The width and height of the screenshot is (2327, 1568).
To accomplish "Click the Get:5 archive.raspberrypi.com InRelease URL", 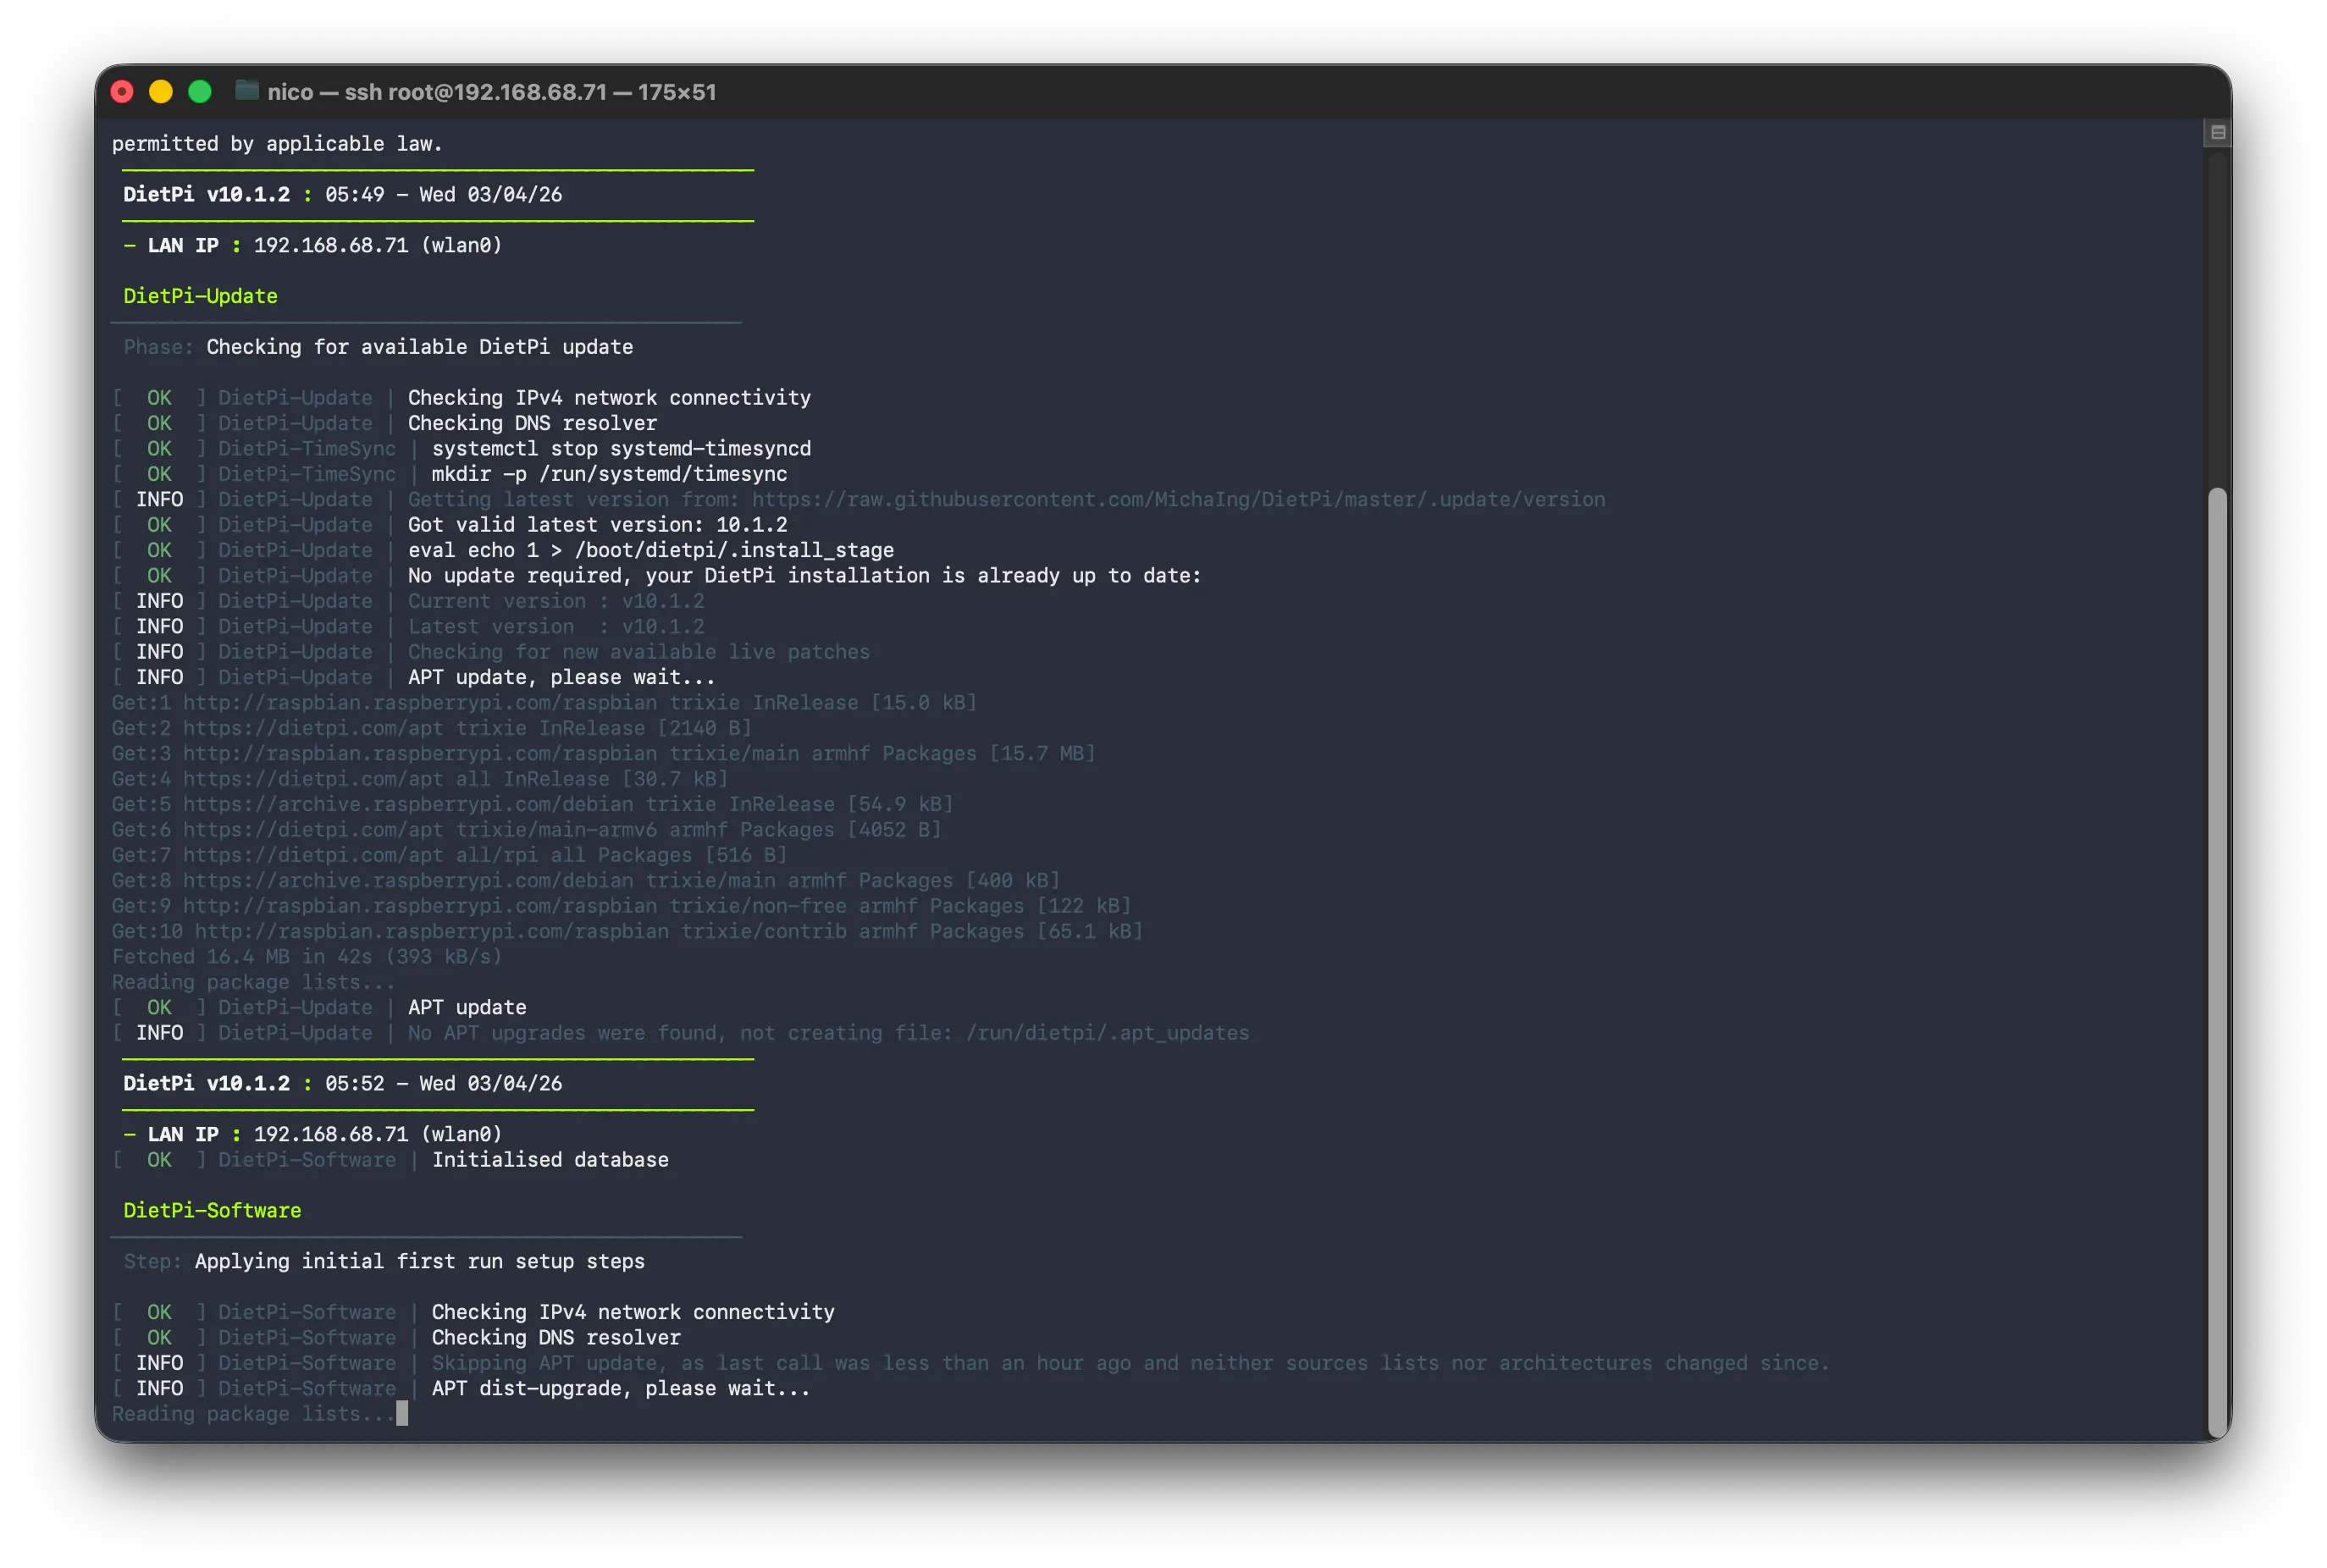I will [x=408, y=804].
